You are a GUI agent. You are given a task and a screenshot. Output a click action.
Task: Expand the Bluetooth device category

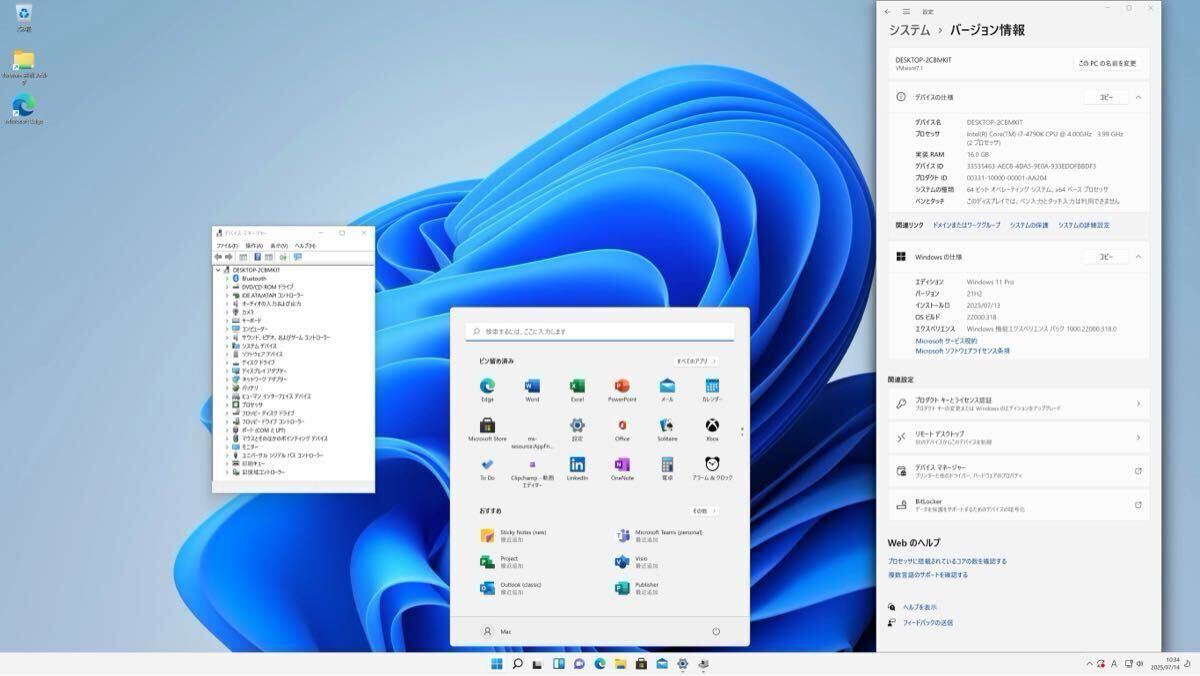(x=226, y=279)
